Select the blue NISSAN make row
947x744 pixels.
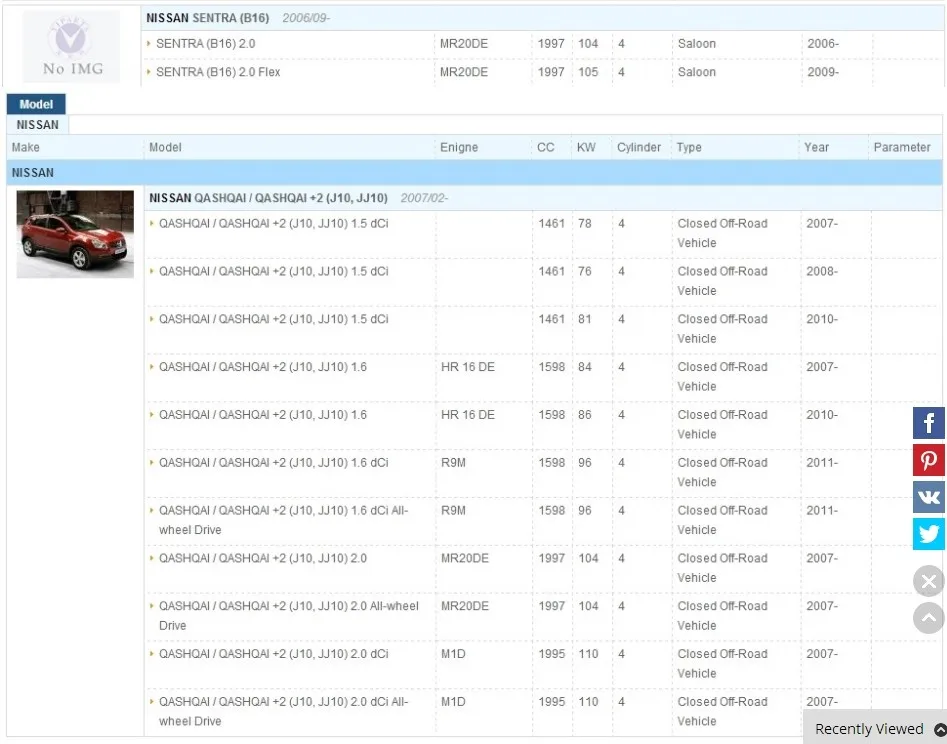click(x=474, y=173)
